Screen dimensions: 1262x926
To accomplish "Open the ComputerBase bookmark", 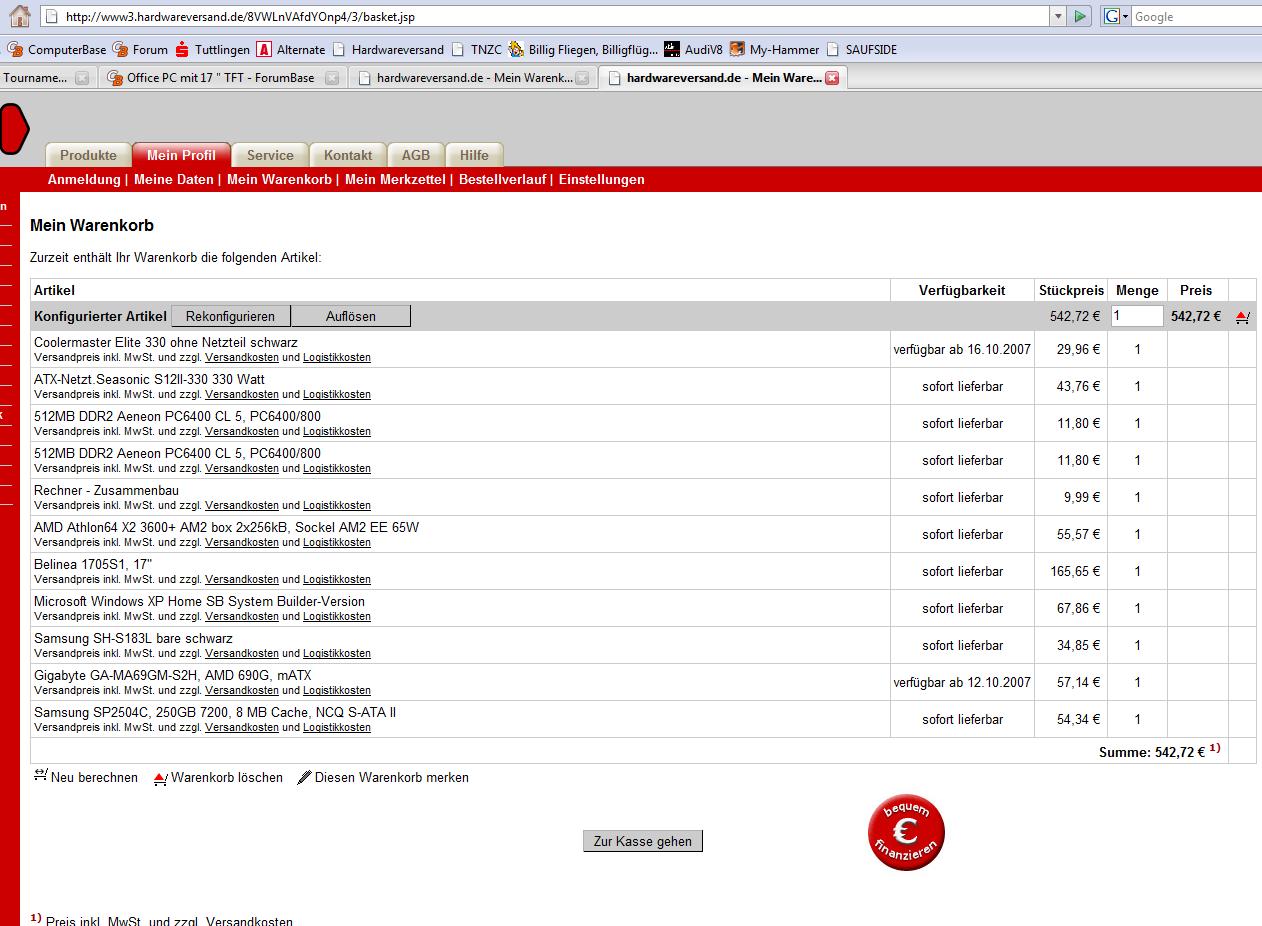I will click(57, 49).
